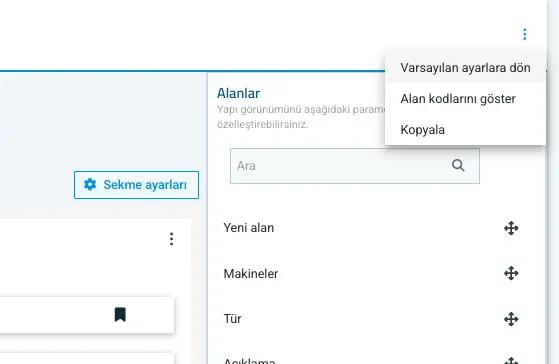559x364 pixels.
Task: Click the gear icon in Sekme ayarları
Action: (90, 184)
